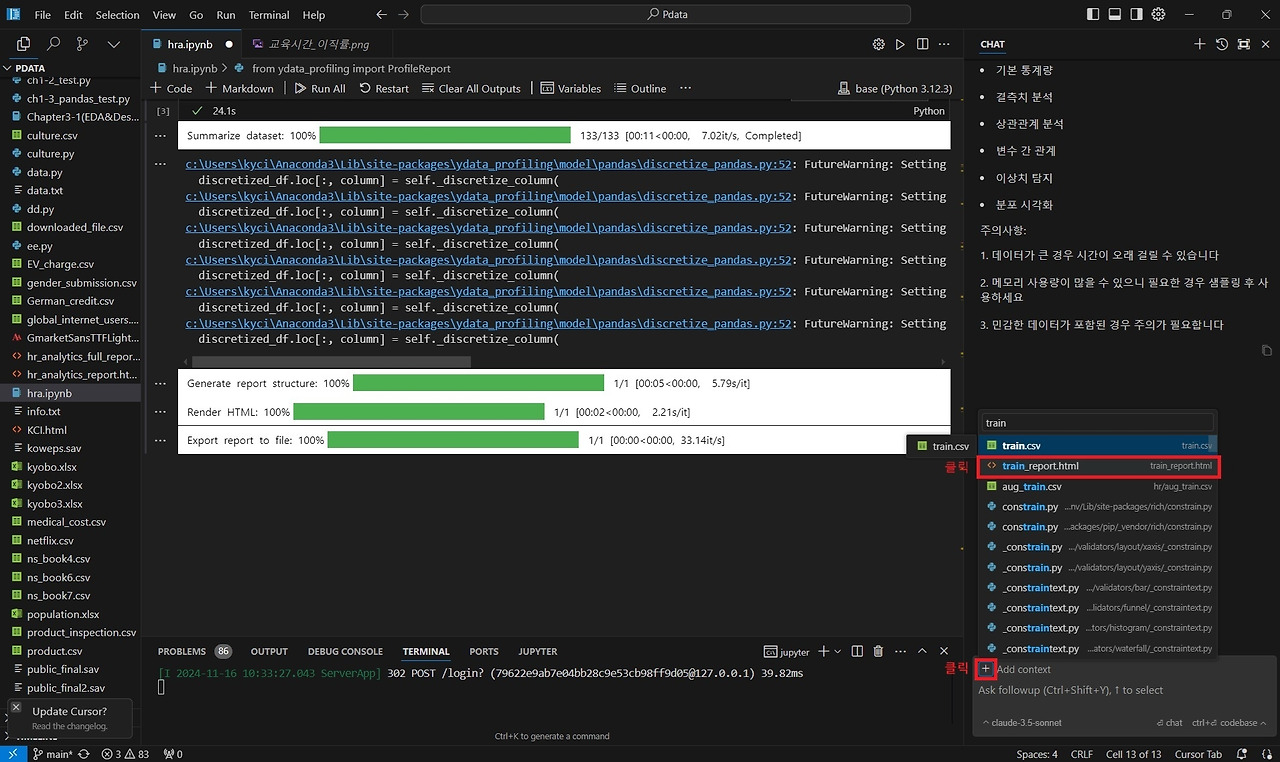The width and height of the screenshot is (1280, 762).
Task: Open the Source Control view icon
Action: tap(82, 44)
